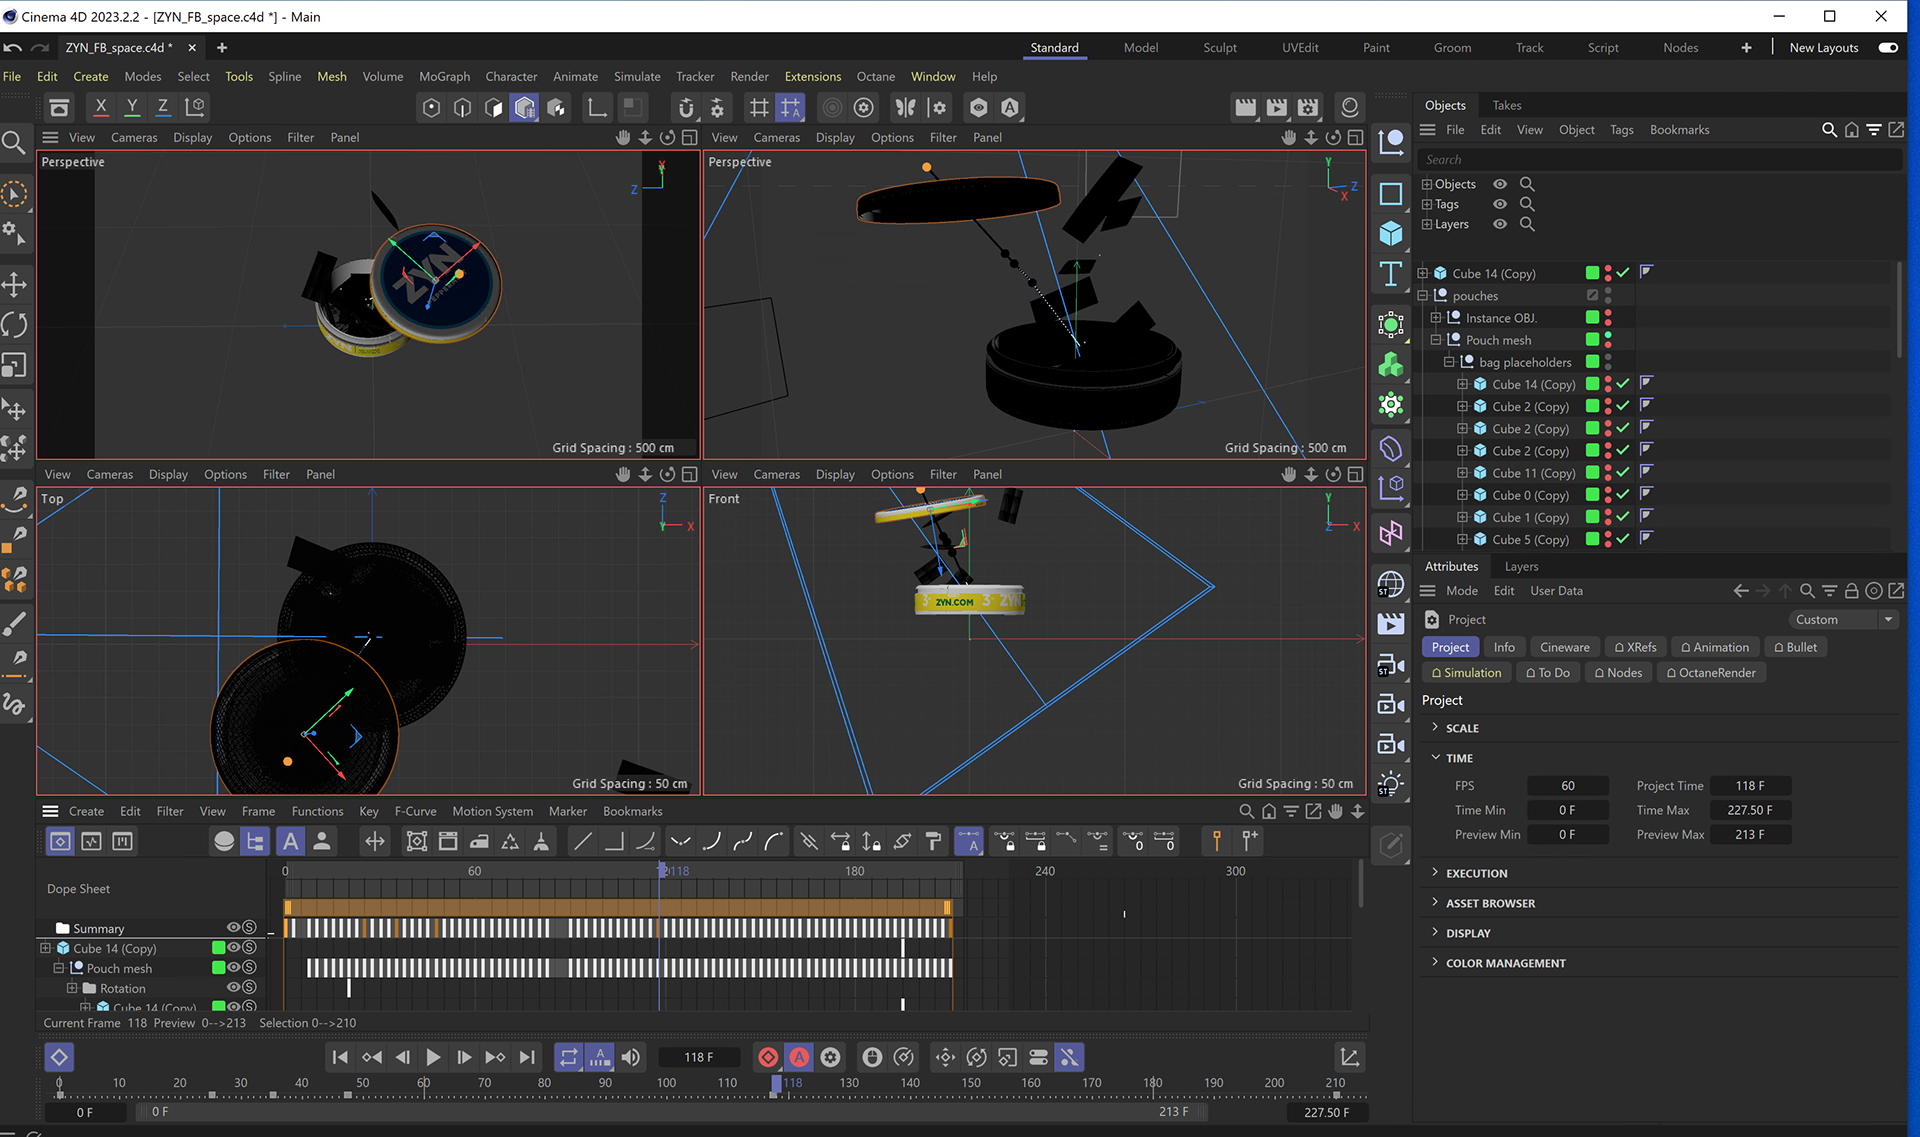Expand Instance OBJ. in object tree

tap(1436, 318)
